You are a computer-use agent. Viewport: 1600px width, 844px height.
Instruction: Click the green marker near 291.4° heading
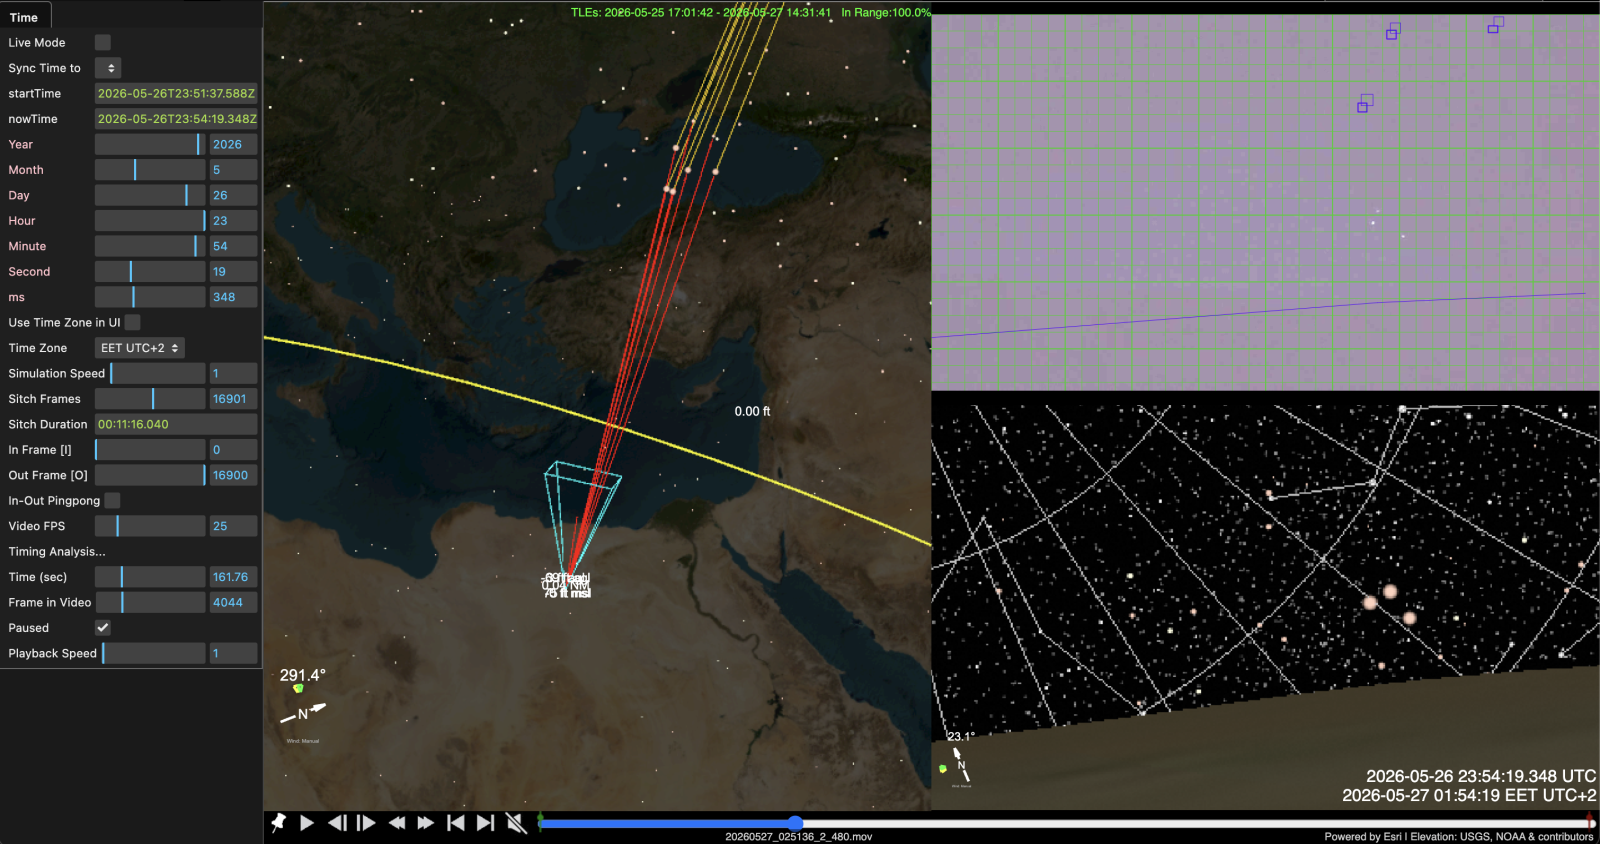coord(298,688)
